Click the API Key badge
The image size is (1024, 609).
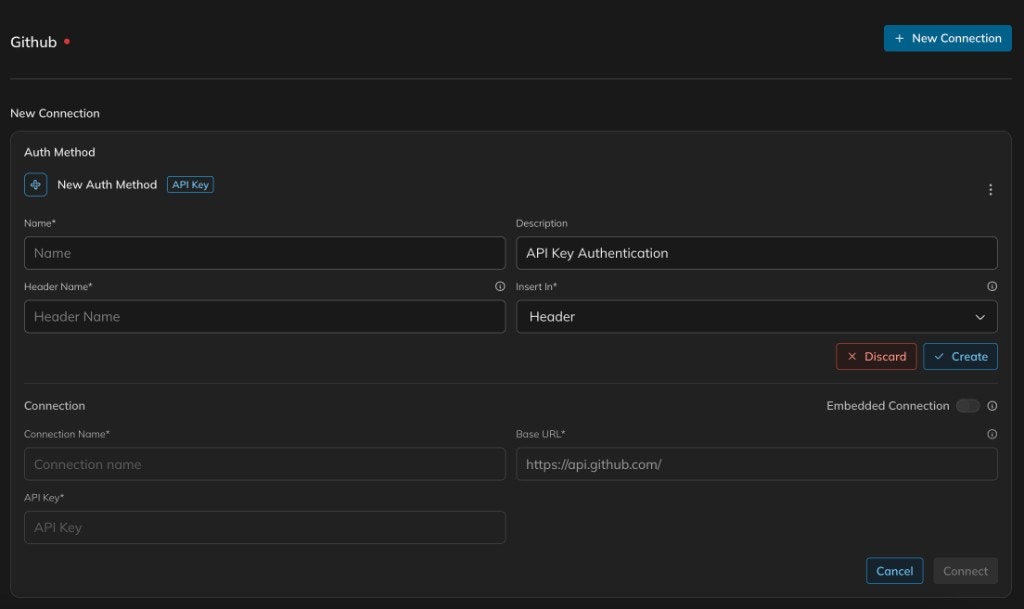point(190,184)
